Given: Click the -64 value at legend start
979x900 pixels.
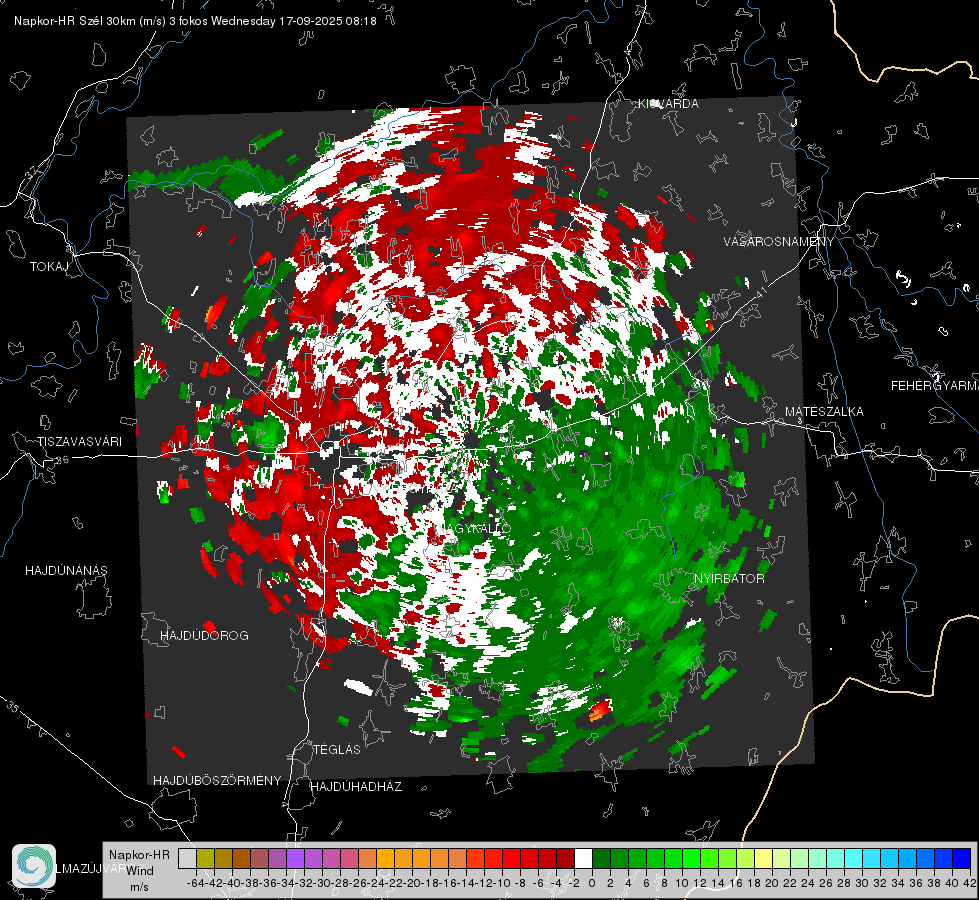Looking at the screenshot, I should [x=195, y=883].
